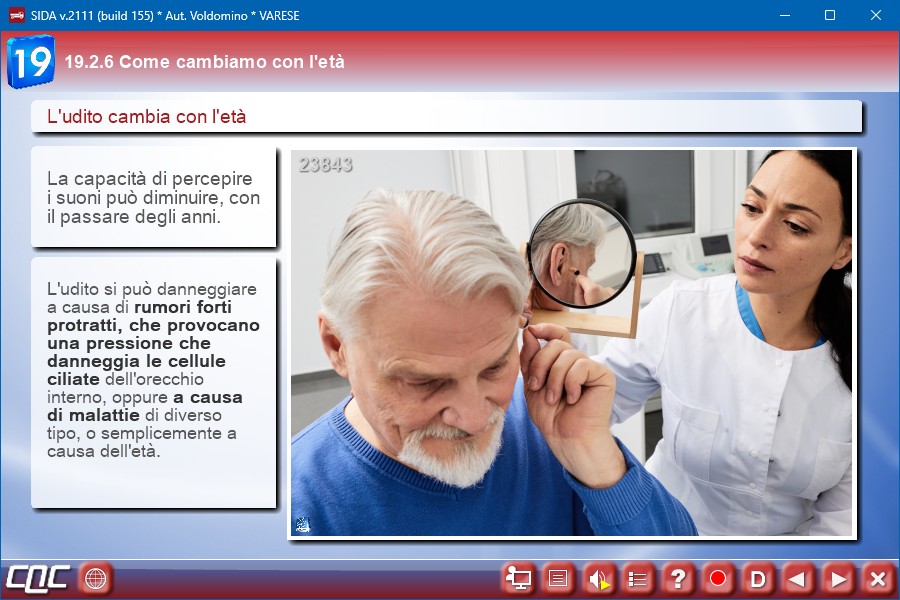900x600 pixels.
Task: Play the audio narration speaker button
Action: pyautogui.click(x=598, y=578)
